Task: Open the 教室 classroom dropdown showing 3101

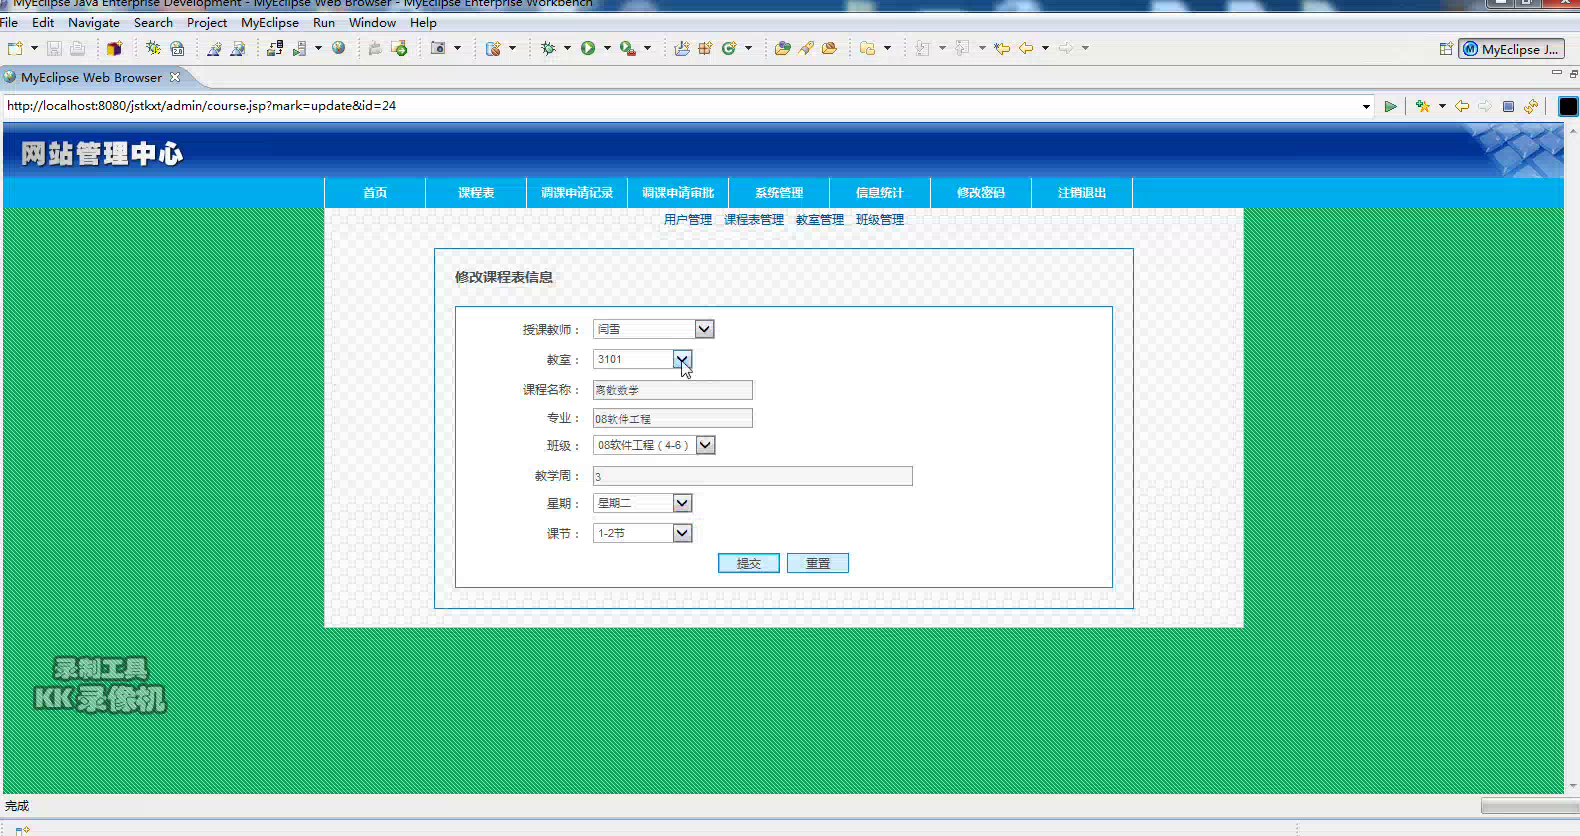Action: [682, 359]
